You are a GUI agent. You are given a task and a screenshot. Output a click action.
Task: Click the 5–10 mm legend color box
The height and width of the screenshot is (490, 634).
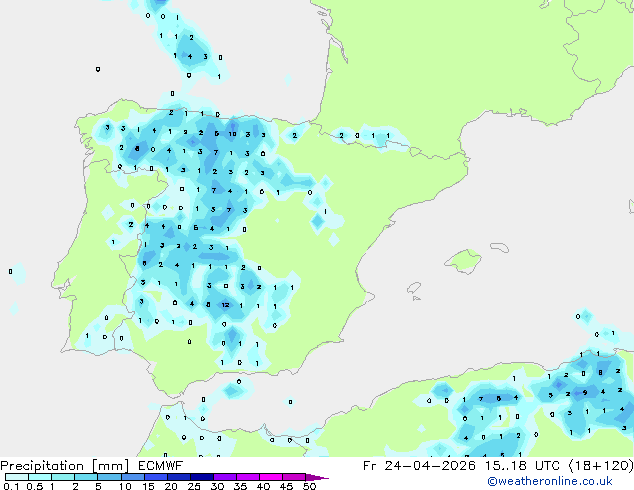[x=110, y=477]
